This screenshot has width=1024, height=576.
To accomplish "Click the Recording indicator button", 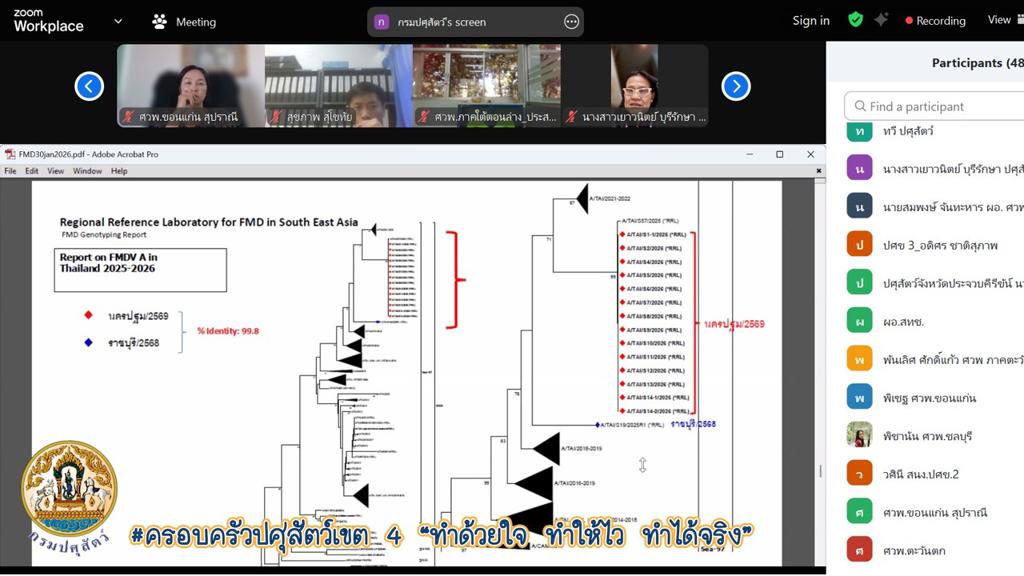I will coord(935,20).
